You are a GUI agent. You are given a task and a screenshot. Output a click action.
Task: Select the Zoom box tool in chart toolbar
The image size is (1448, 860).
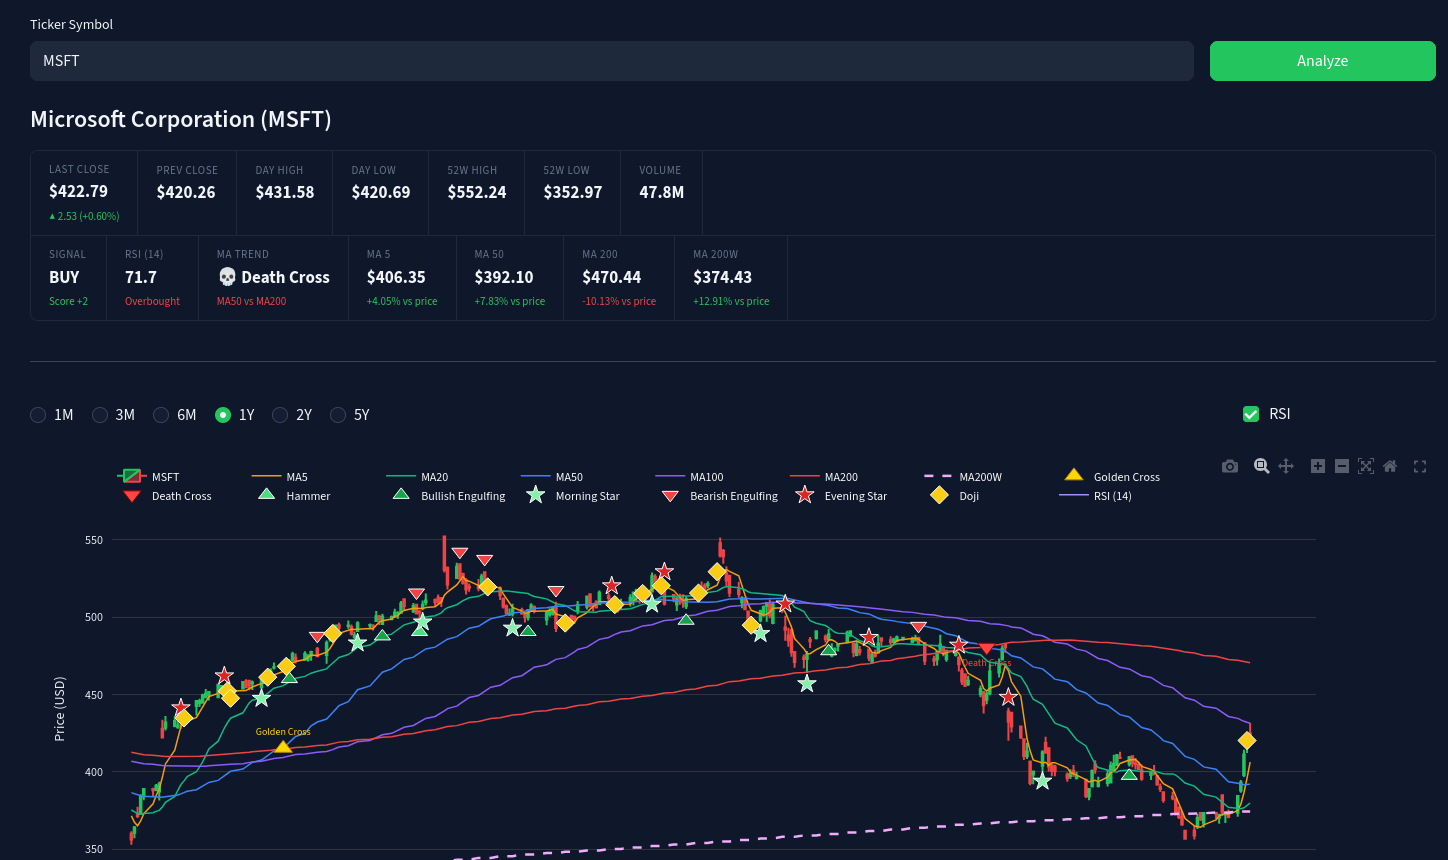[x=1262, y=466]
